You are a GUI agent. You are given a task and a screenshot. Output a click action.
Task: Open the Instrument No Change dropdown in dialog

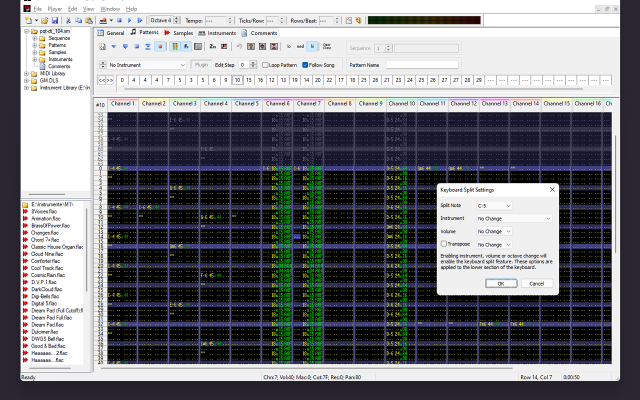tap(514, 219)
